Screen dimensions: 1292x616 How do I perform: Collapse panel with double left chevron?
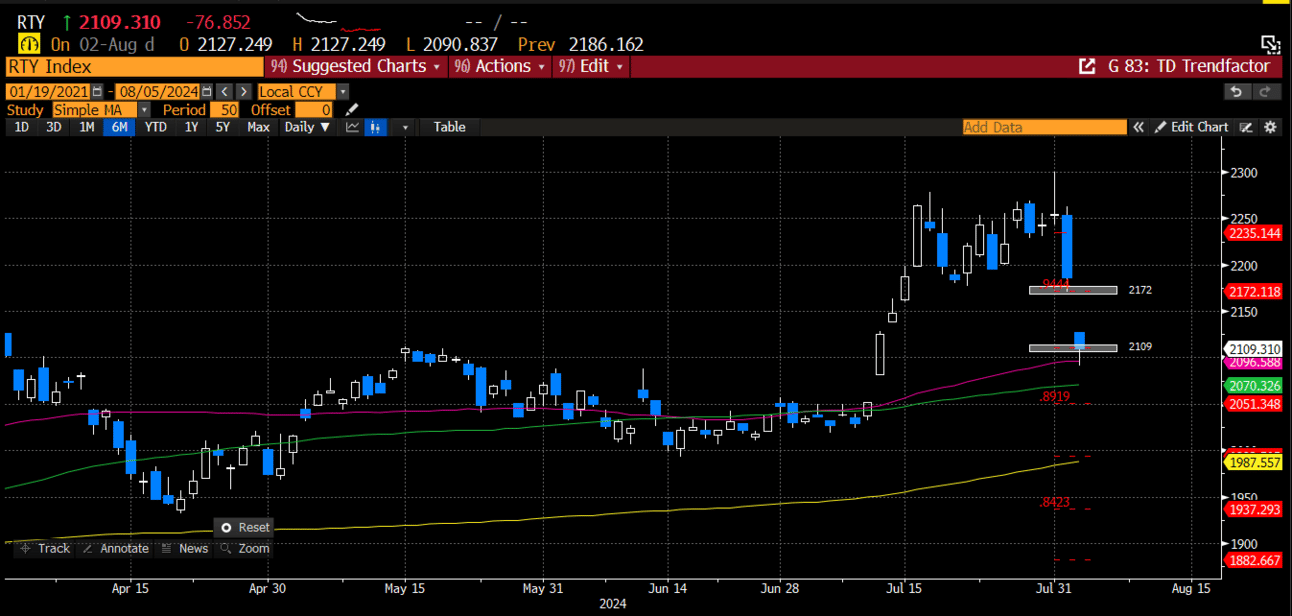[x=1138, y=127]
